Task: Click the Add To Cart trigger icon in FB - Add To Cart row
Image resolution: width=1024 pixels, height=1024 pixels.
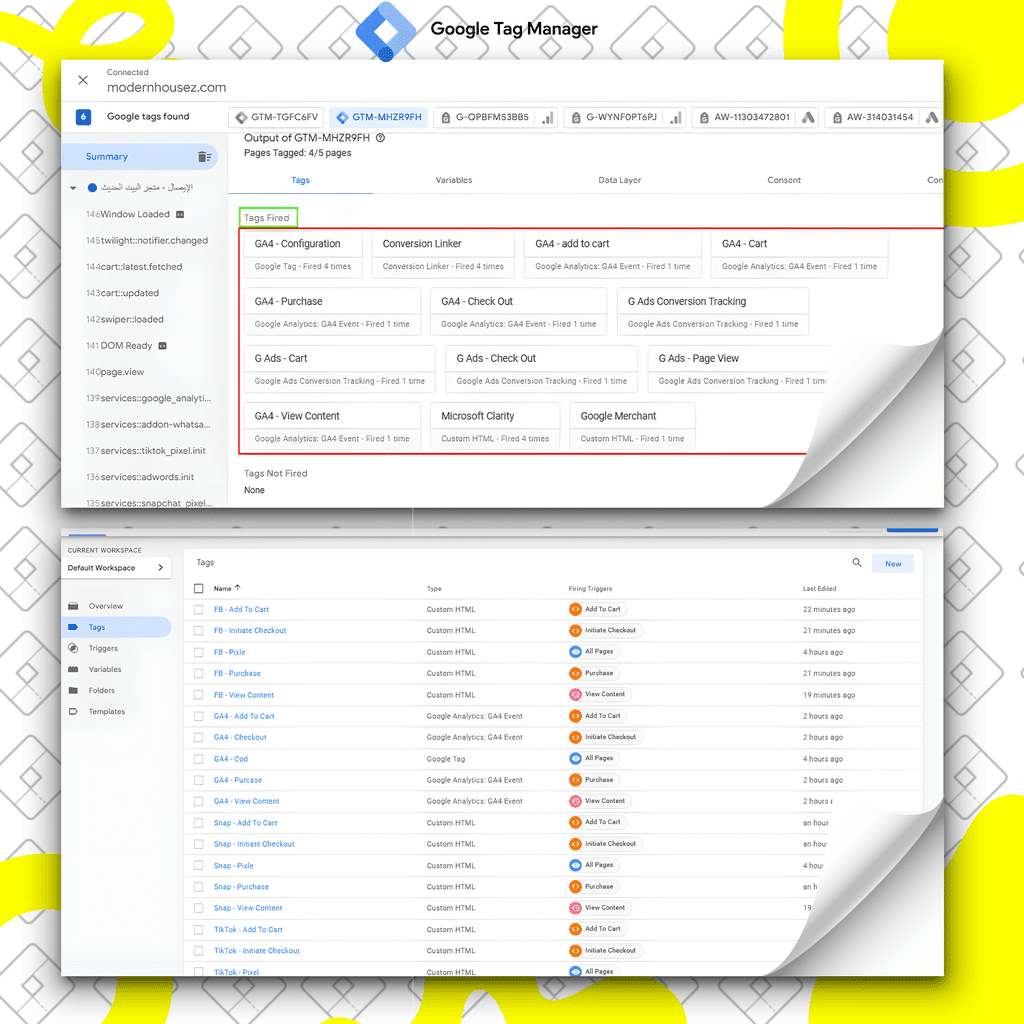Action: (575, 609)
